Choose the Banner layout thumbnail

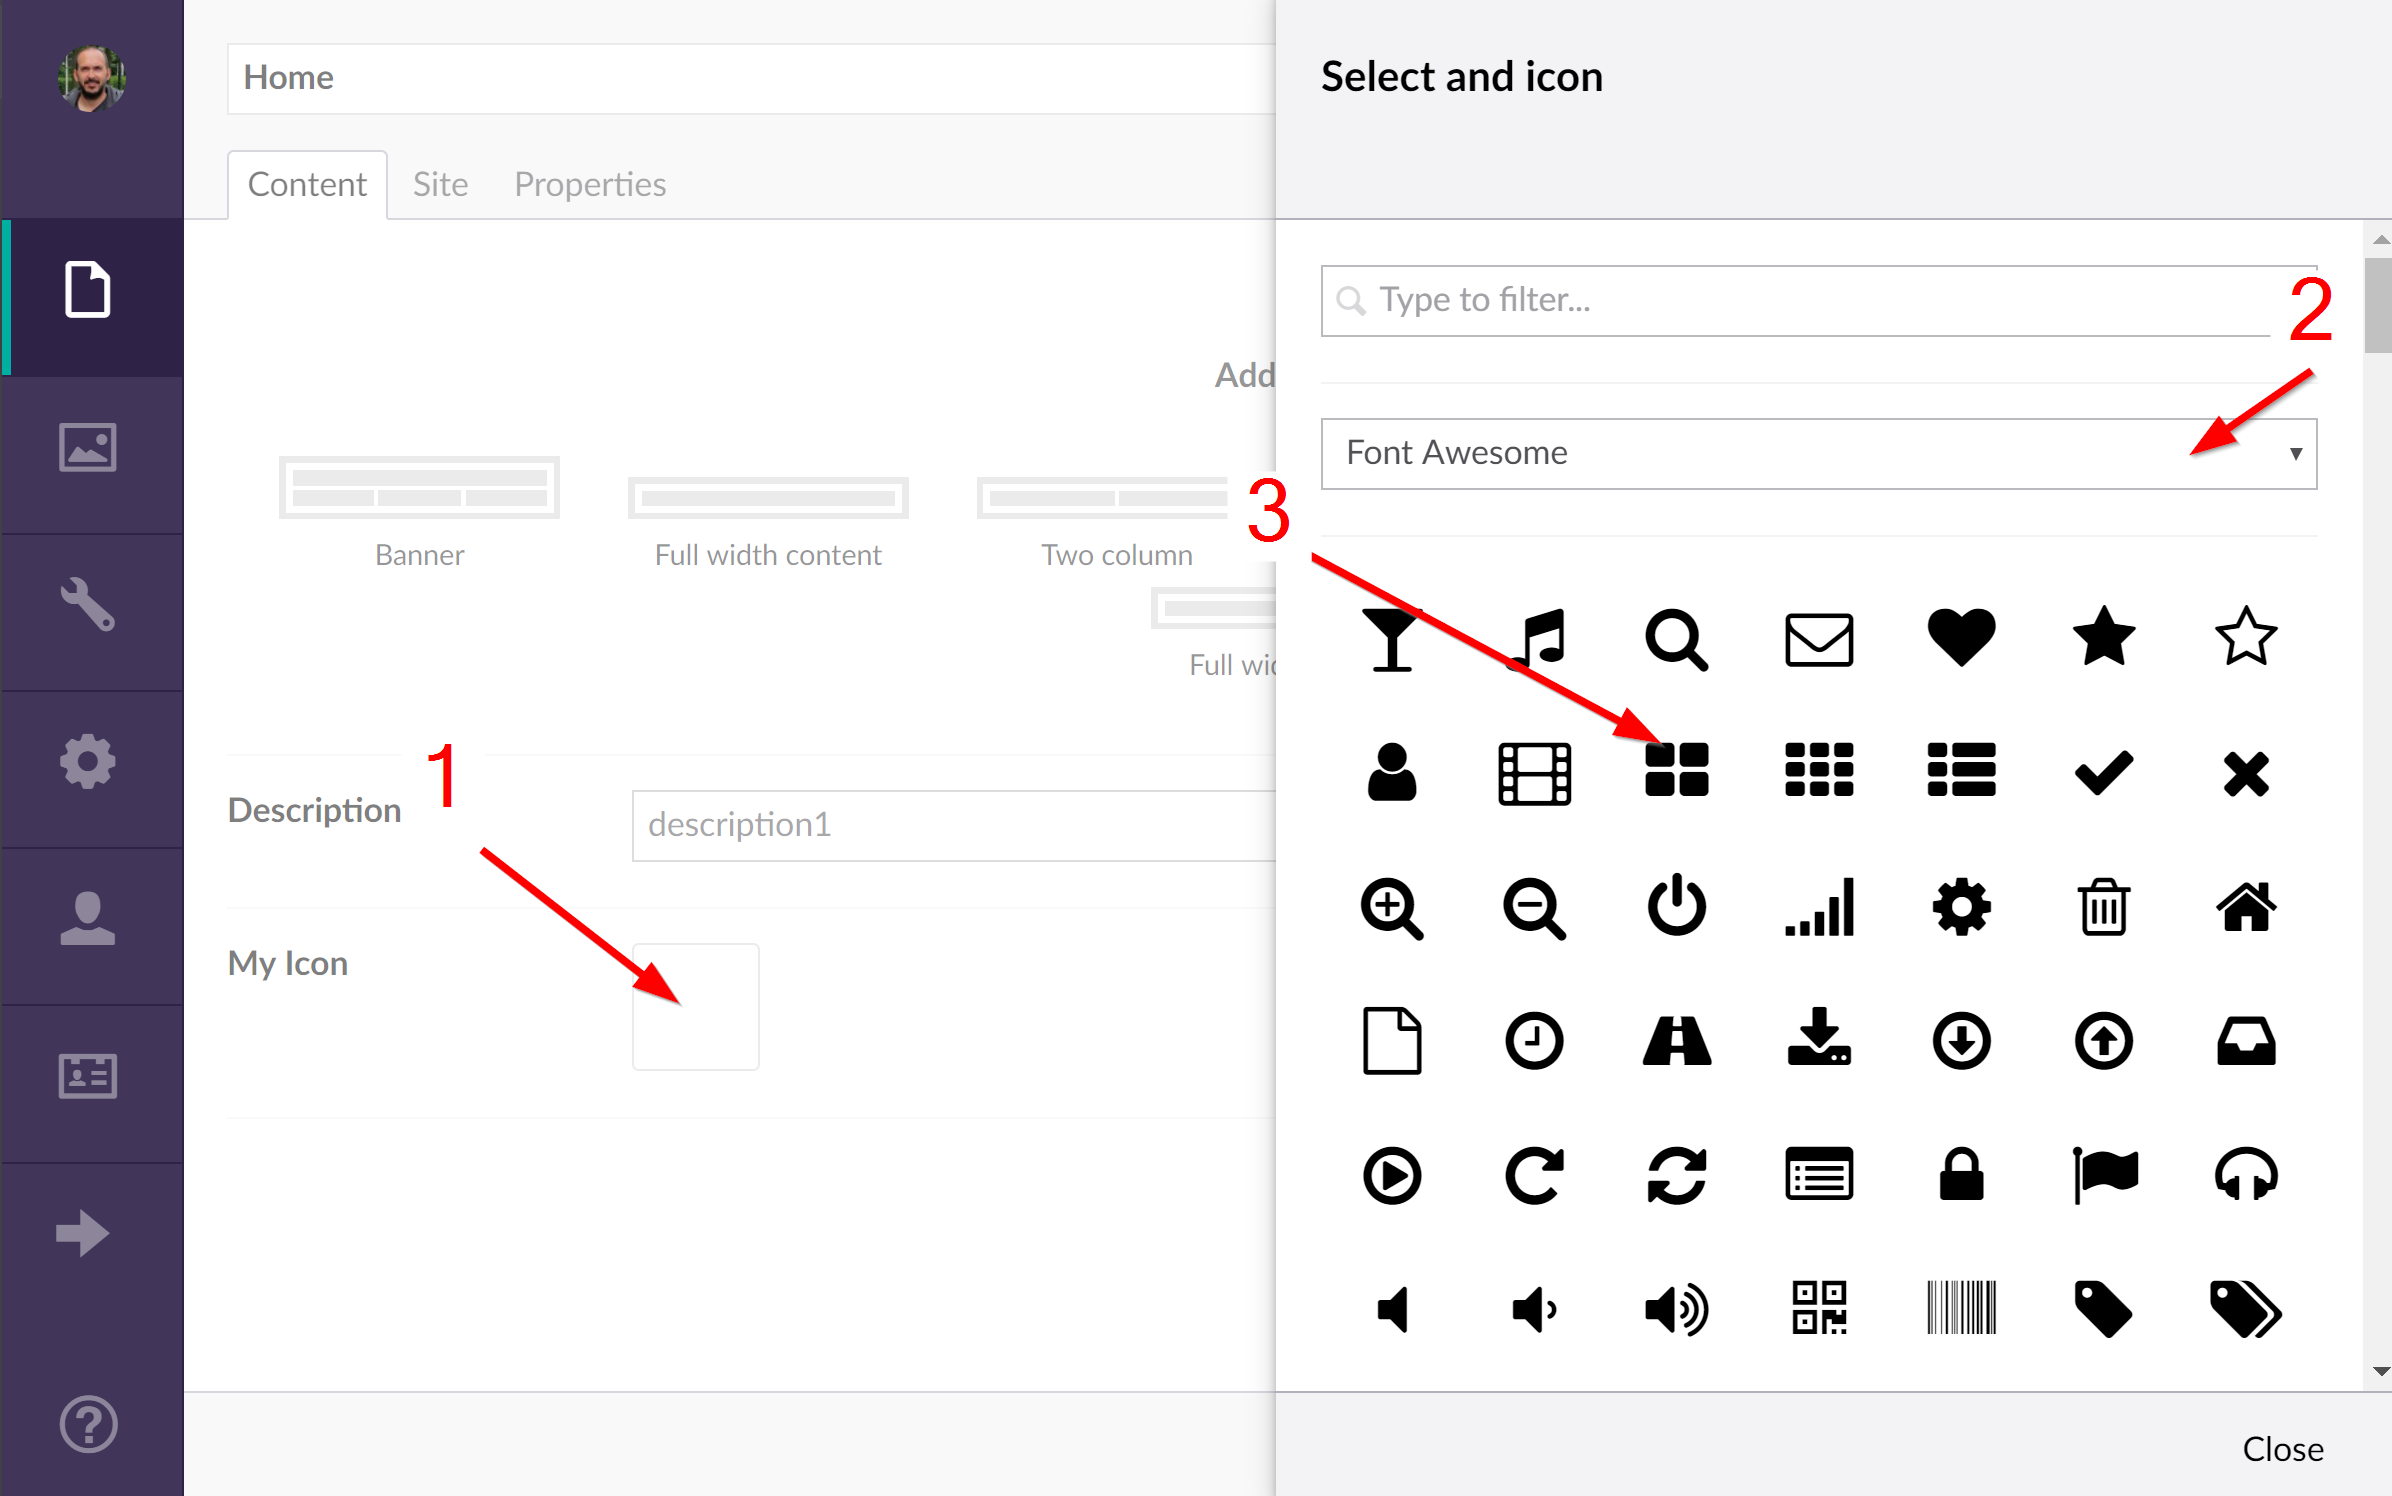[419, 488]
